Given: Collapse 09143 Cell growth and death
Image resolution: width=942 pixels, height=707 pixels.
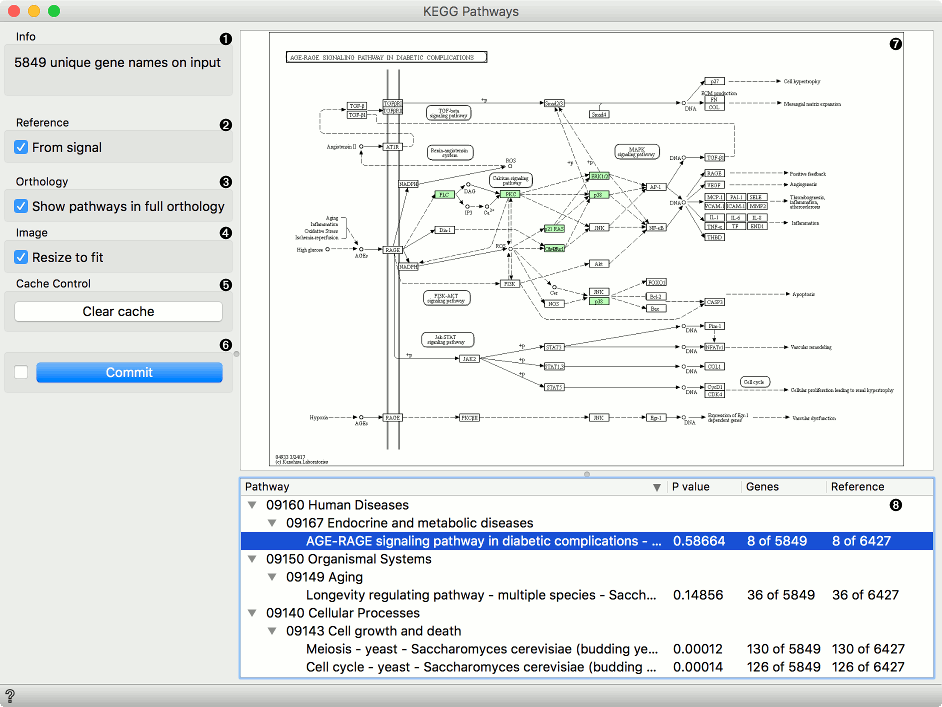Looking at the screenshot, I should coord(272,631).
